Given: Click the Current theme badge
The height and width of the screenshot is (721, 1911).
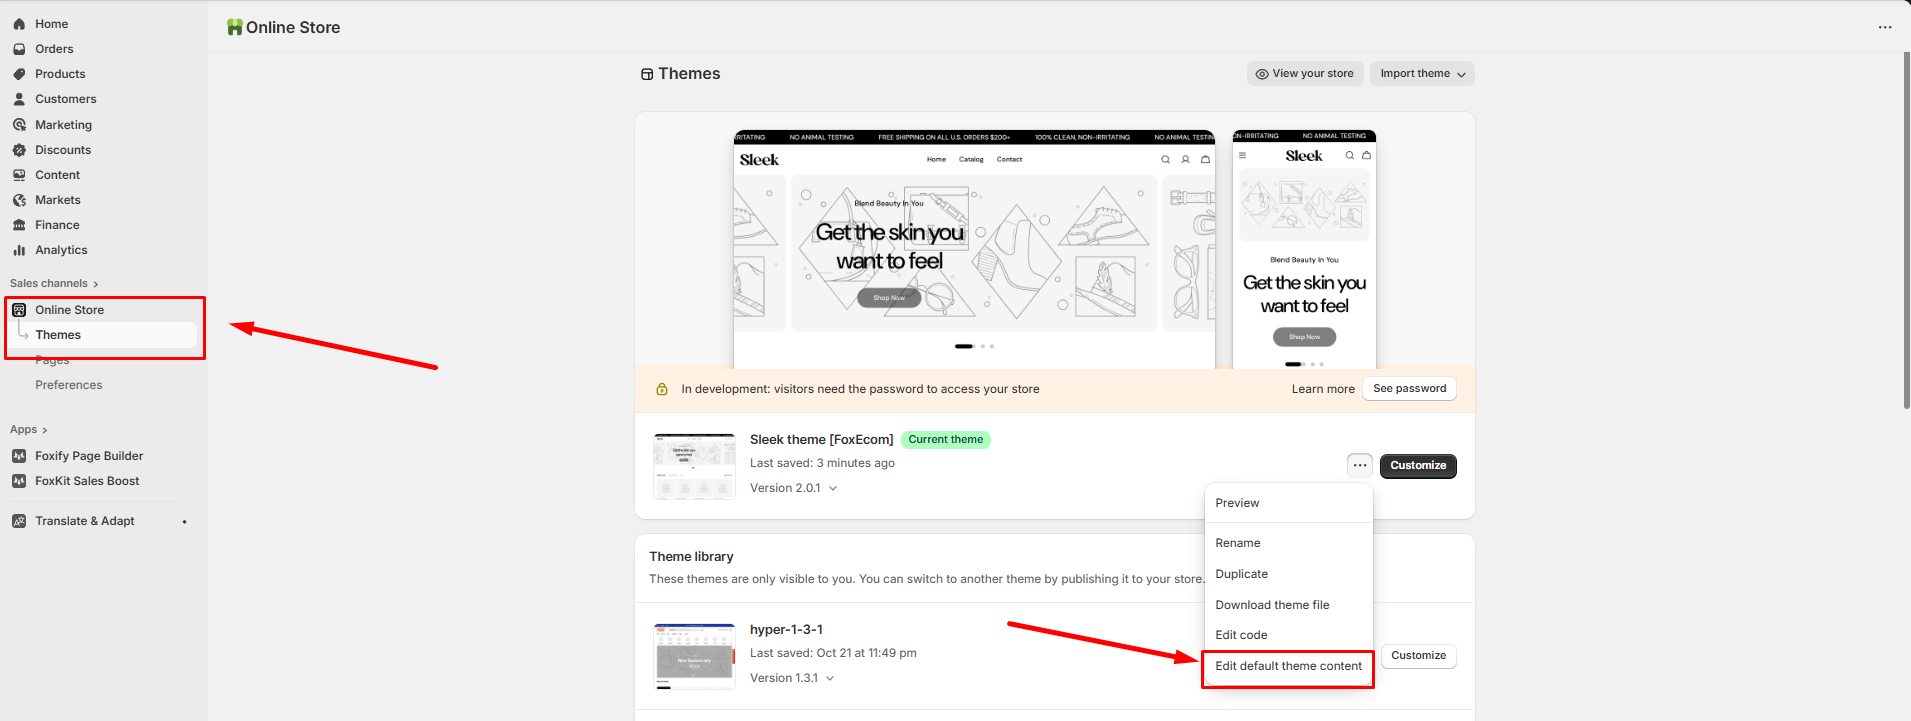Looking at the screenshot, I should coord(946,440).
